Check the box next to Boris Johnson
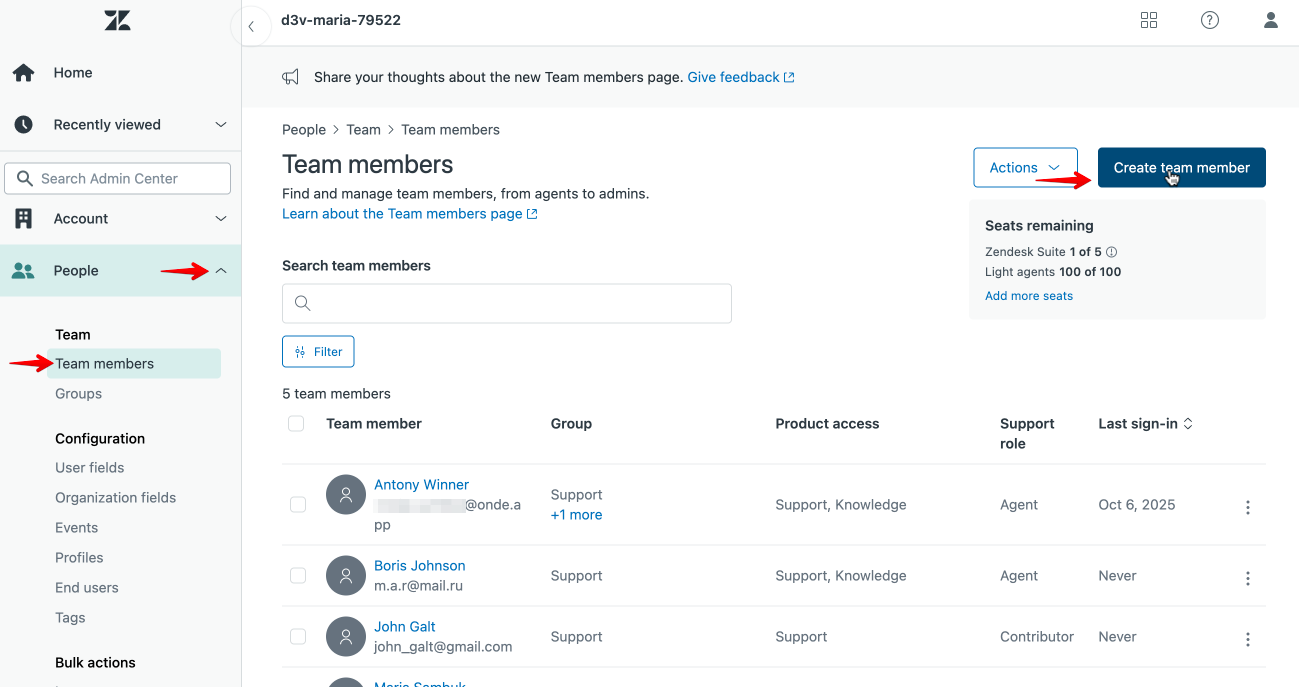This screenshot has height=687, width=1299. click(x=298, y=576)
